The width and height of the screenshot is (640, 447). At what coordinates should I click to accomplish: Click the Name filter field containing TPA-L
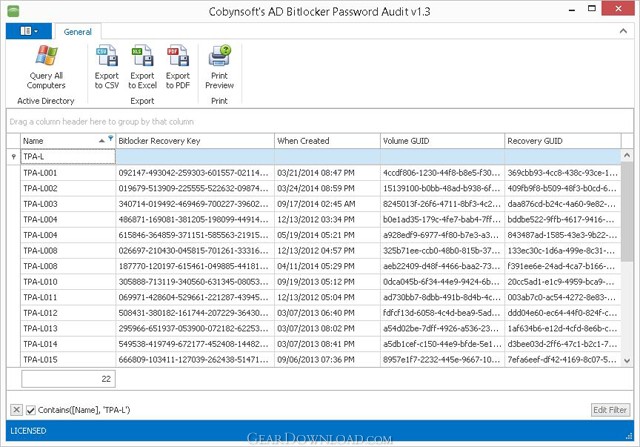[68, 156]
